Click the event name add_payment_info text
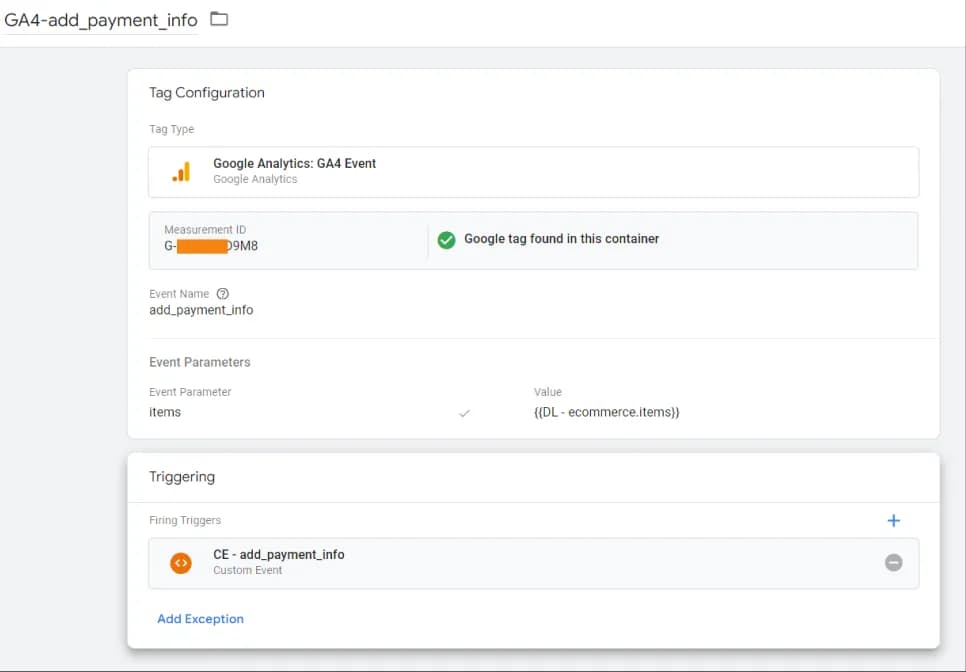 (201, 310)
